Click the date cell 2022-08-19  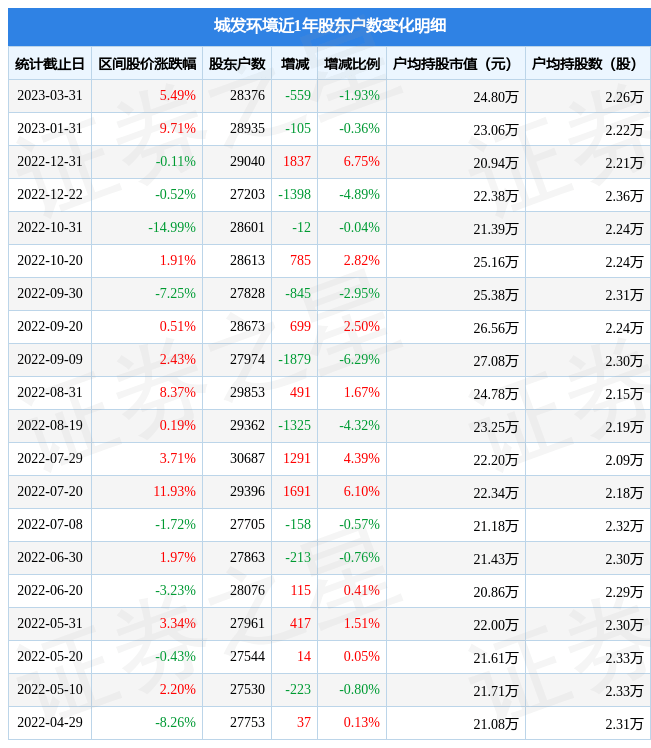click(x=50, y=425)
